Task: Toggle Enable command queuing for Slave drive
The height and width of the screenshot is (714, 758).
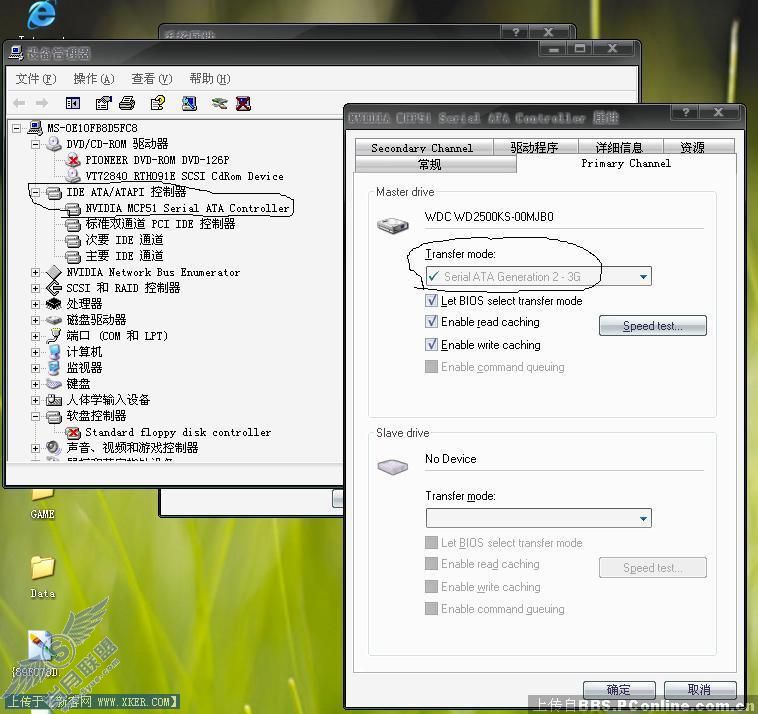Action: pos(431,608)
